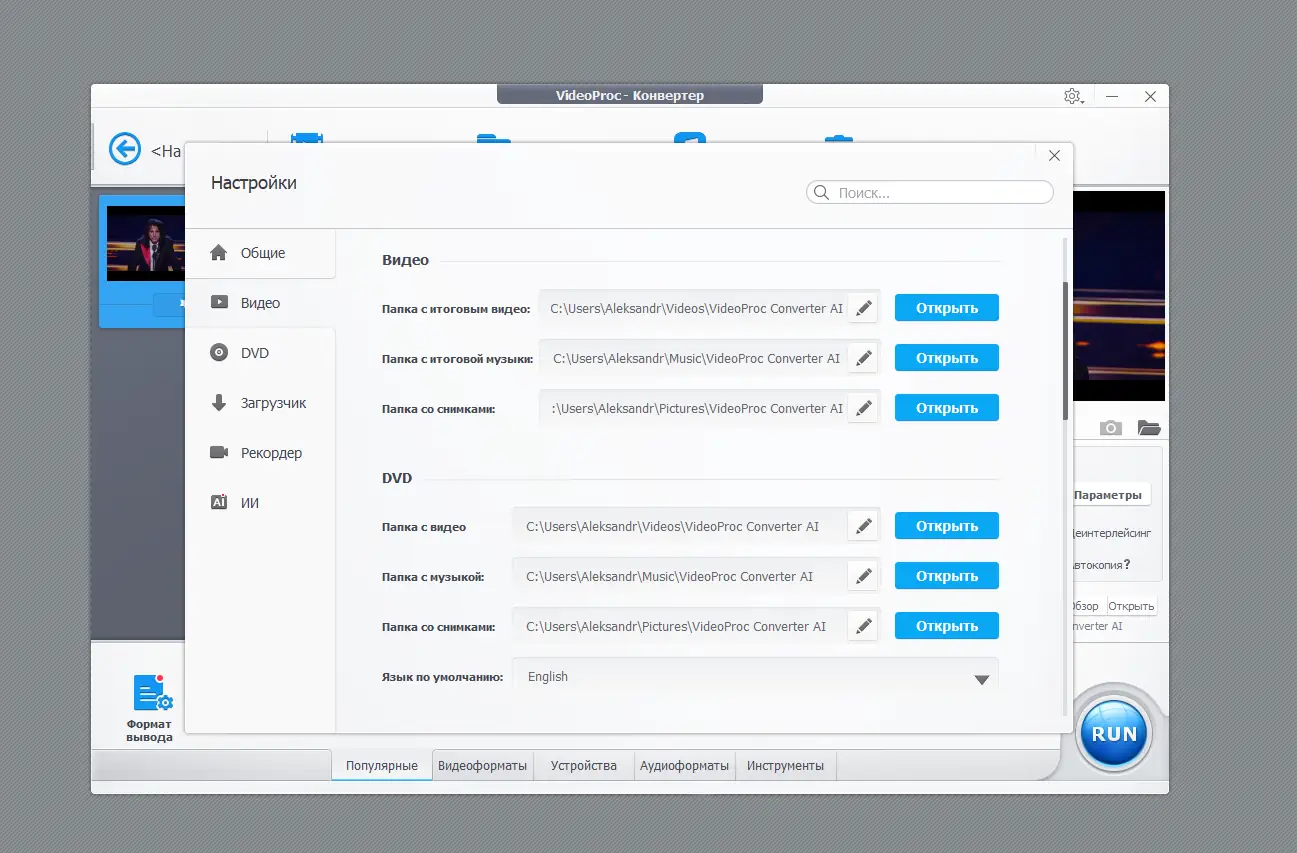Edit the DVD Папка с музыкой path

click(x=863, y=576)
